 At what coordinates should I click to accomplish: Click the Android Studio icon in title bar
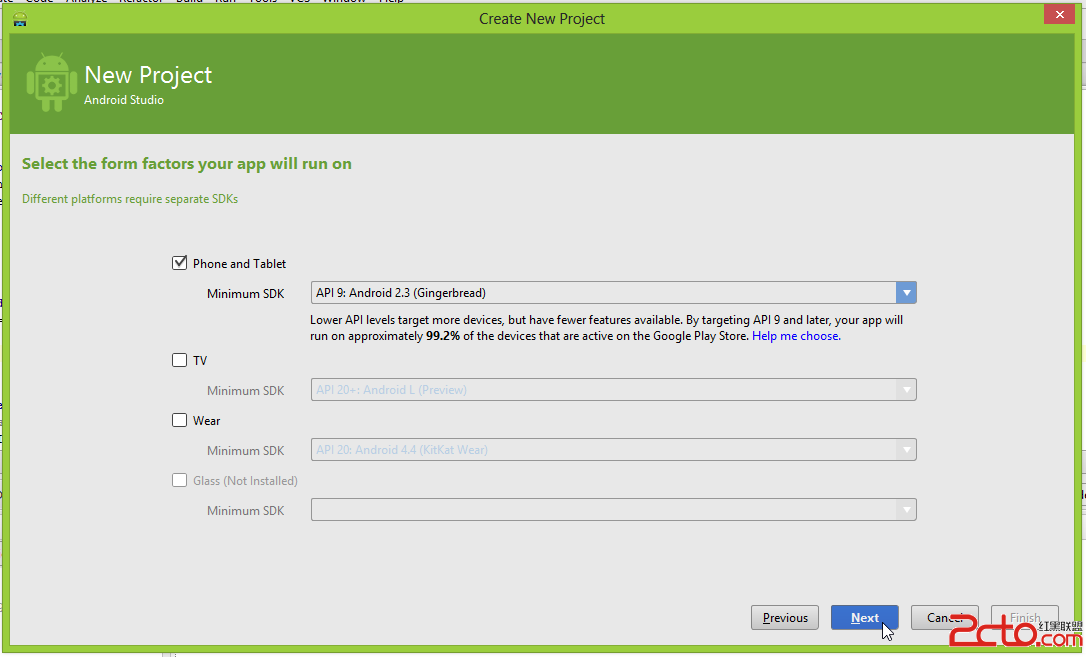[20, 18]
